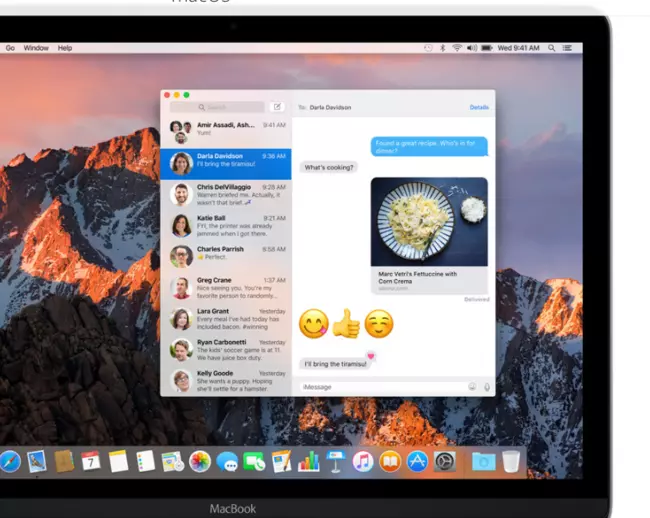Open FaceTime from the dock
The height and width of the screenshot is (518, 650).
click(254, 461)
